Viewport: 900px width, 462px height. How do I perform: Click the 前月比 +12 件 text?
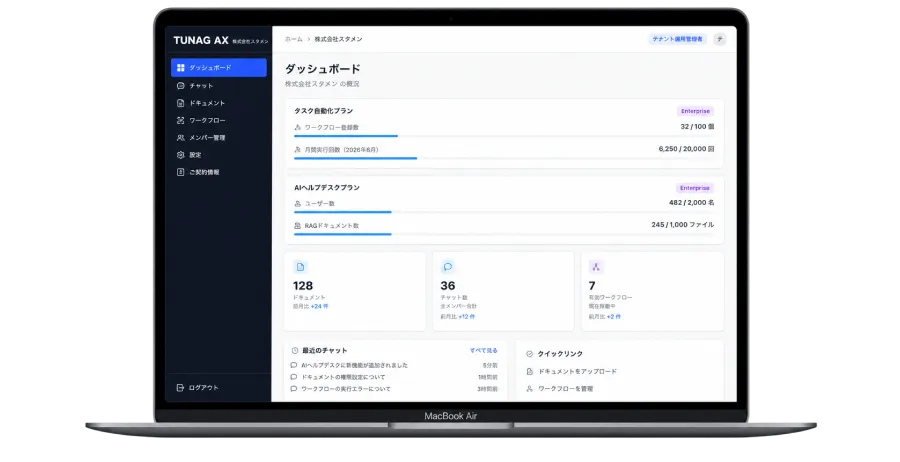click(x=457, y=317)
